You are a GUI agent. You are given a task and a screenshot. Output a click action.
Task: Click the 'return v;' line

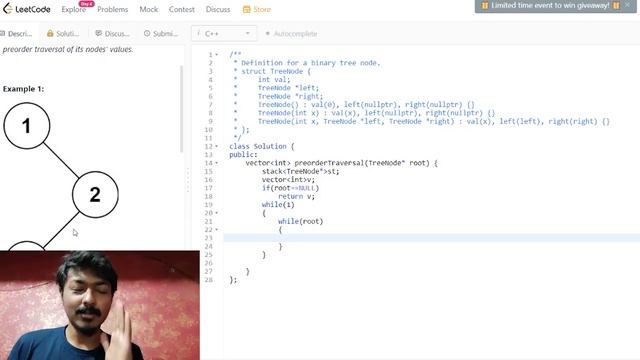(296, 196)
